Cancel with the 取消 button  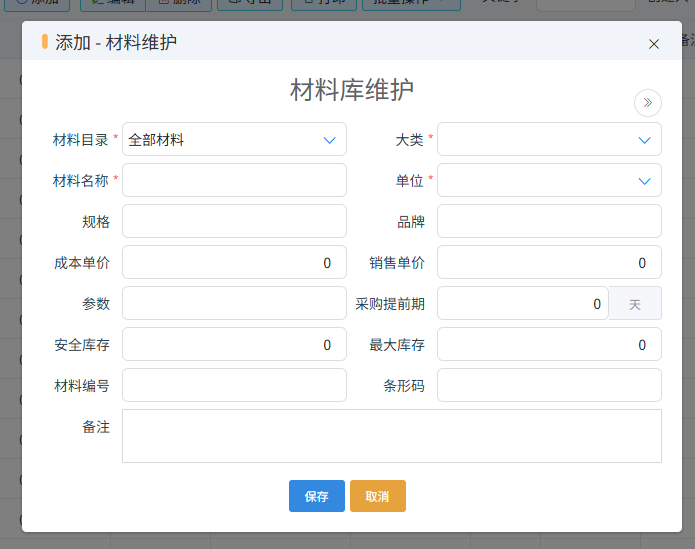378,496
